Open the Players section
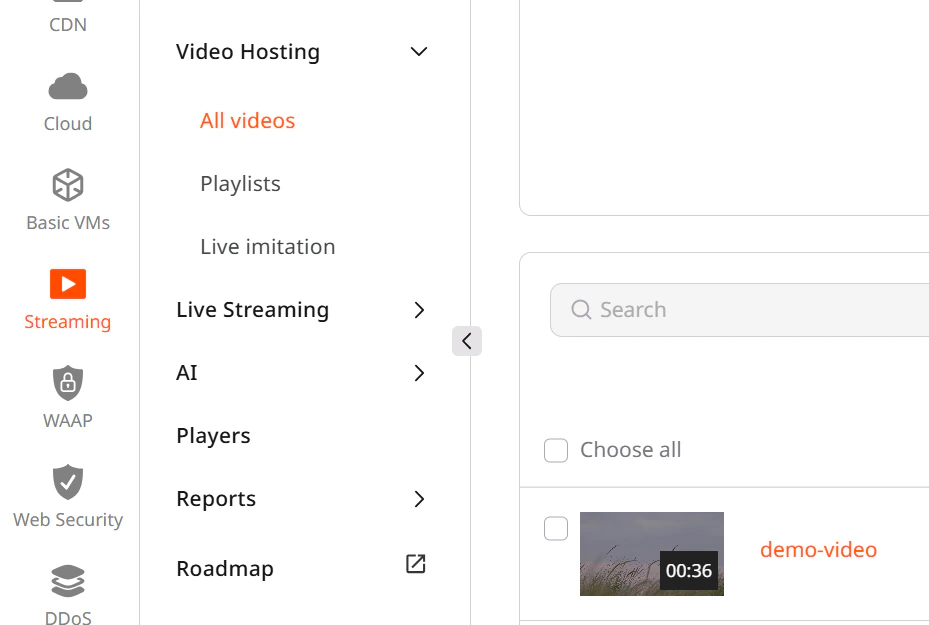 (213, 436)
